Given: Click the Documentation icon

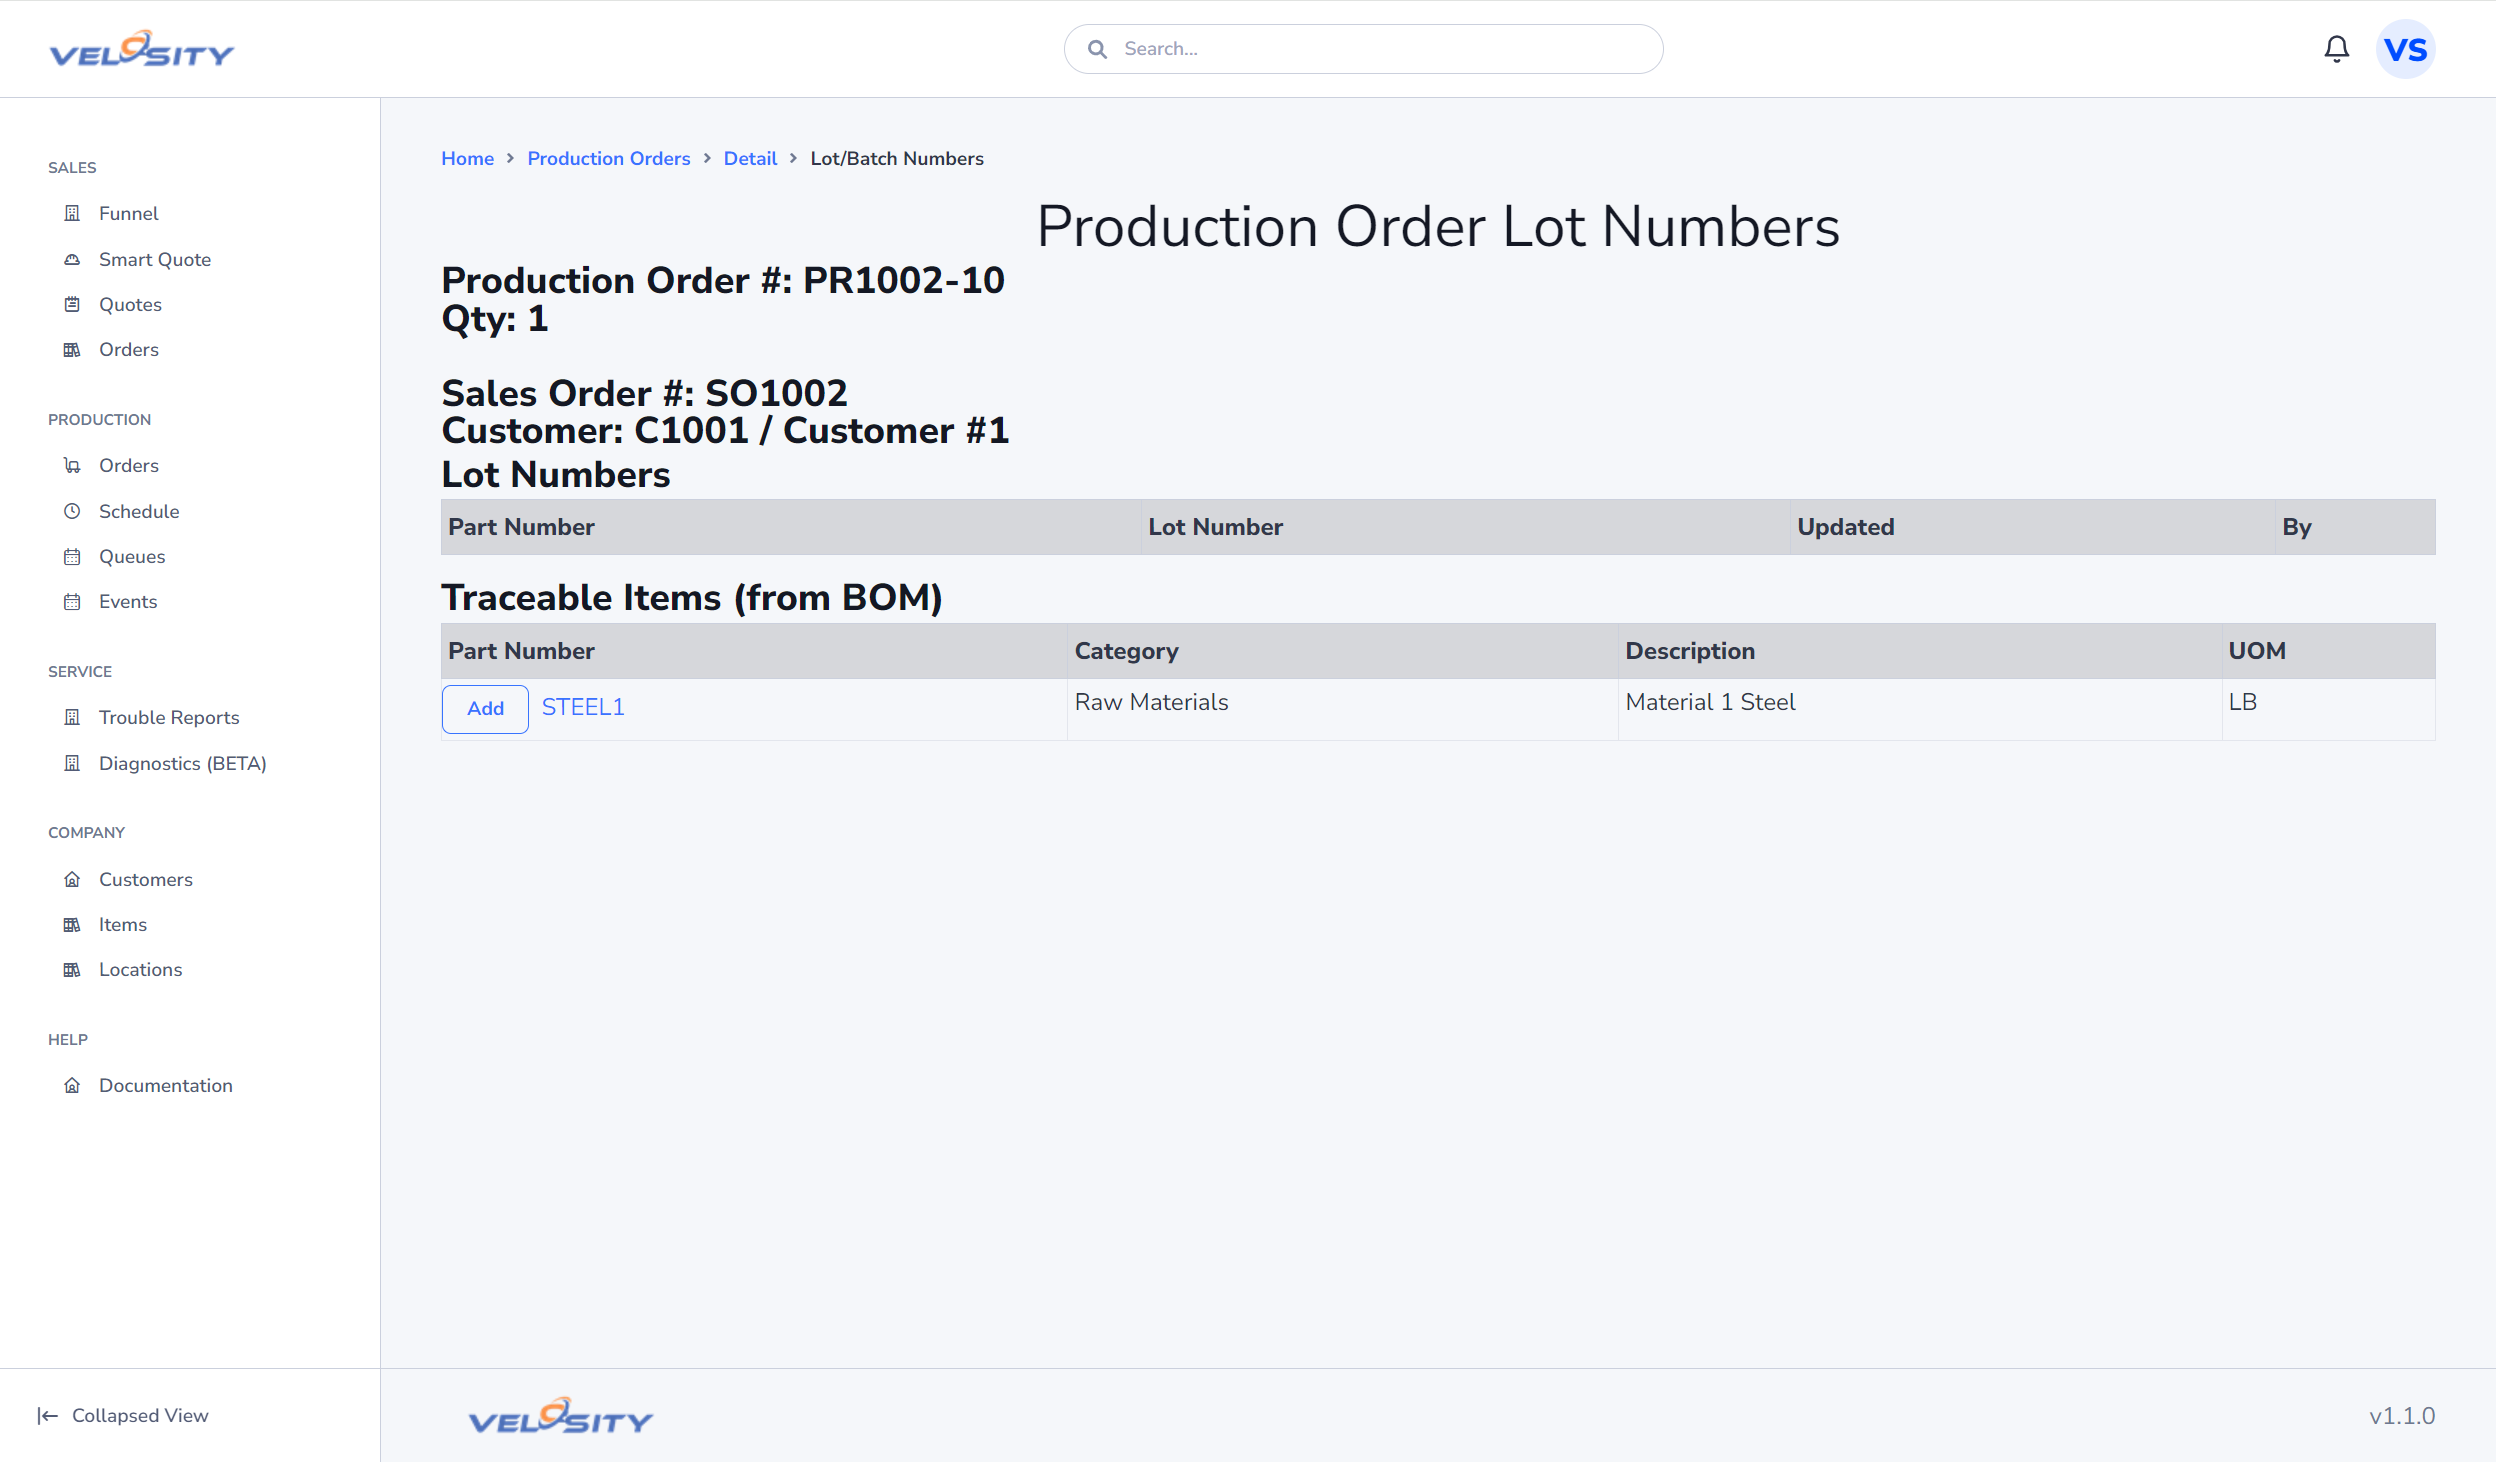Looking at the screenshot, I should coord(72,1085).
